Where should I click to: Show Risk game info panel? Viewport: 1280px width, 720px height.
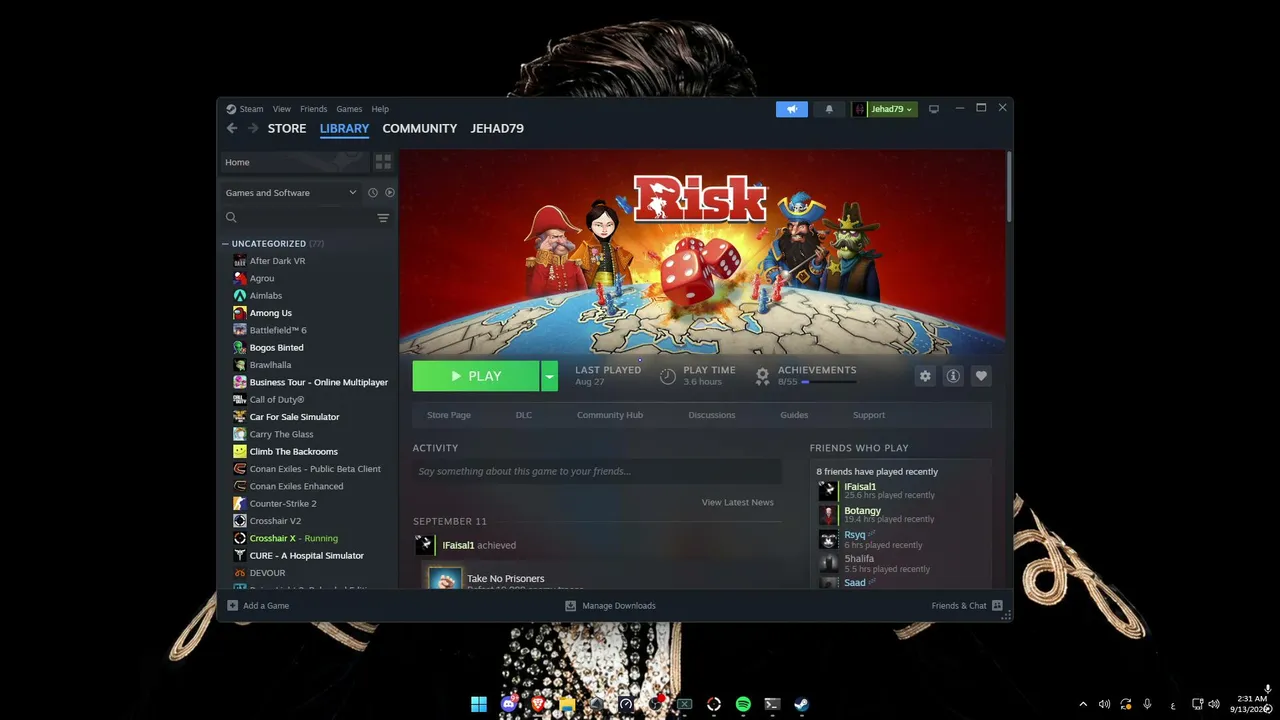pyautogui.click(x=953, y=376)
